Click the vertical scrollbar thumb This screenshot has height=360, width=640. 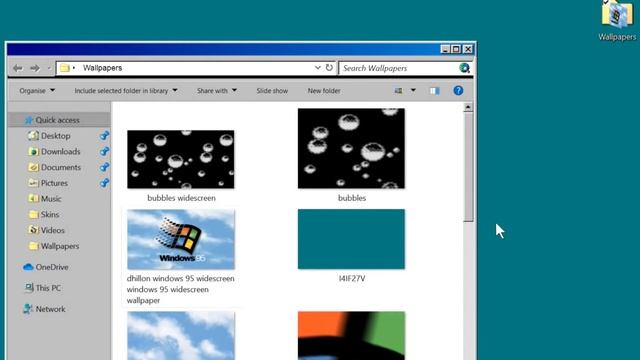468,167
